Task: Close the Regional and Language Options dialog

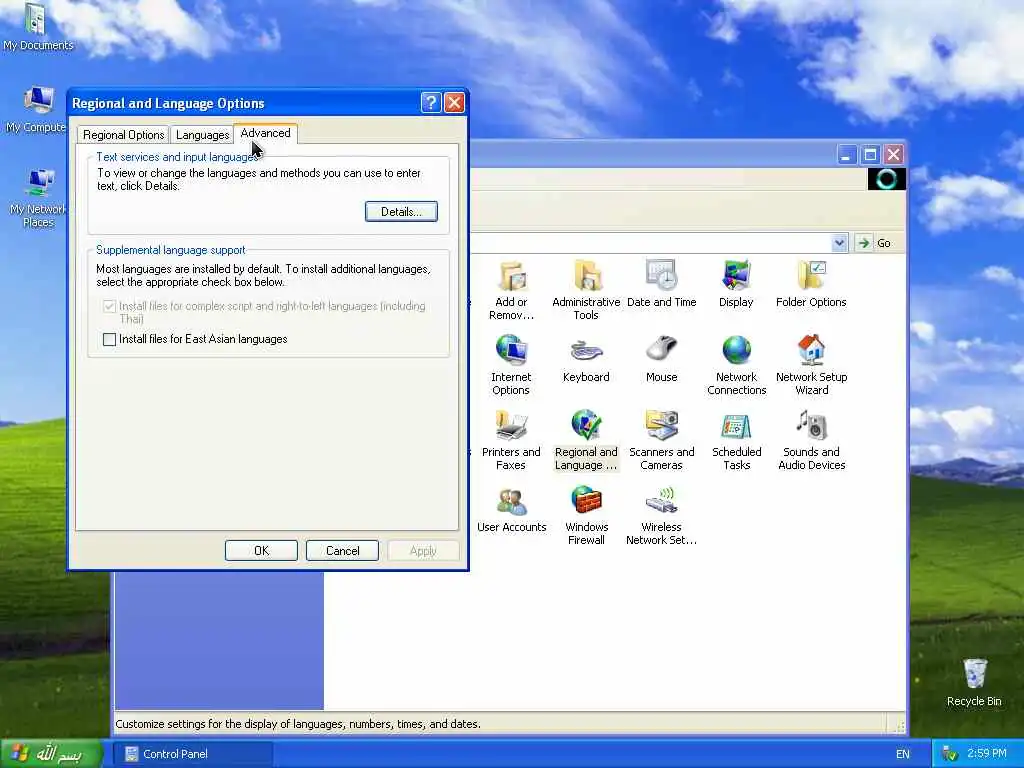Action: [455, 103]
